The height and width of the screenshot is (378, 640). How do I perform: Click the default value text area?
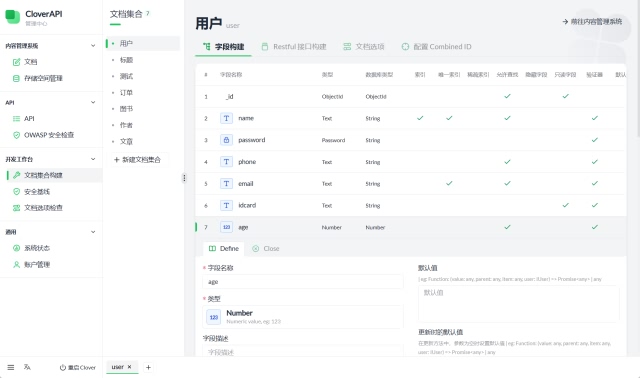click(518, 304)
